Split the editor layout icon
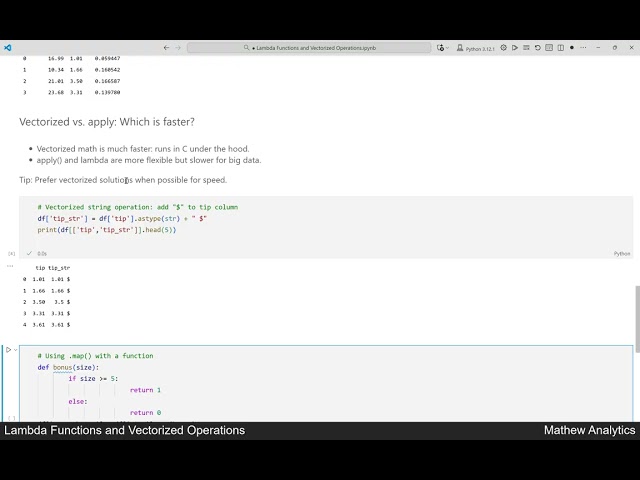This screenshot has width=640, height=480. coord(560,48)
